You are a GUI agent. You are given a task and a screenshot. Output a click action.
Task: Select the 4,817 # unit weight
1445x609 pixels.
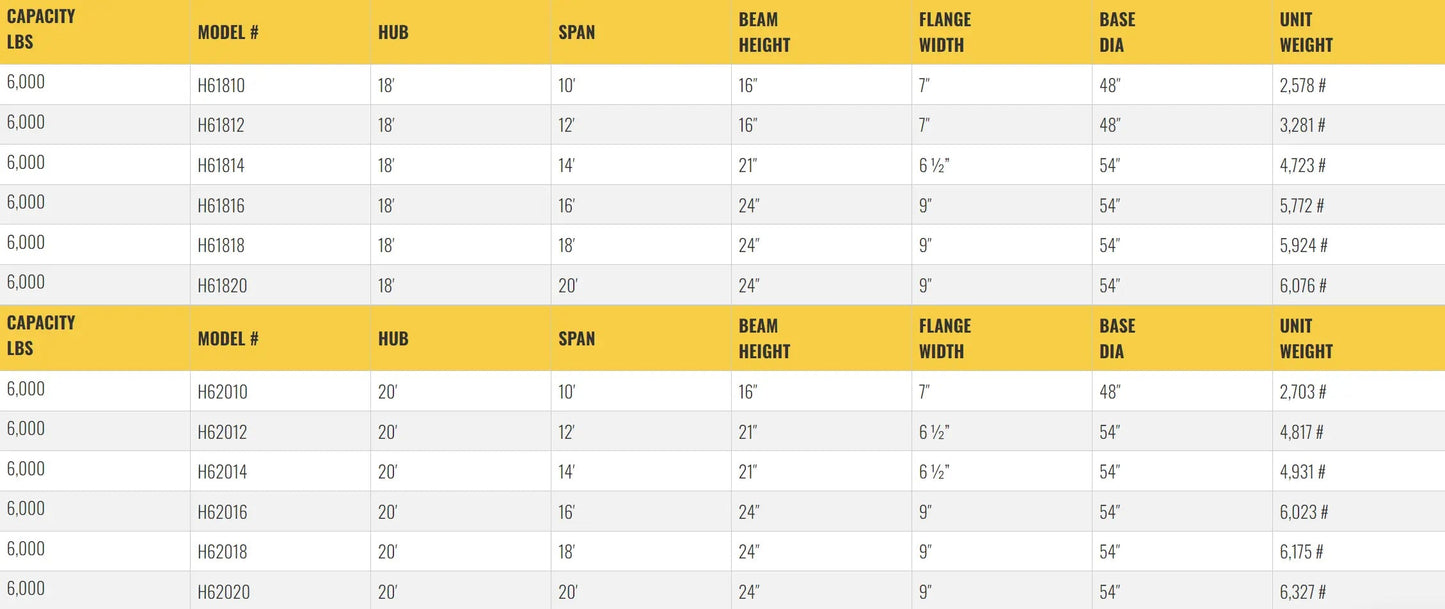1302,432
